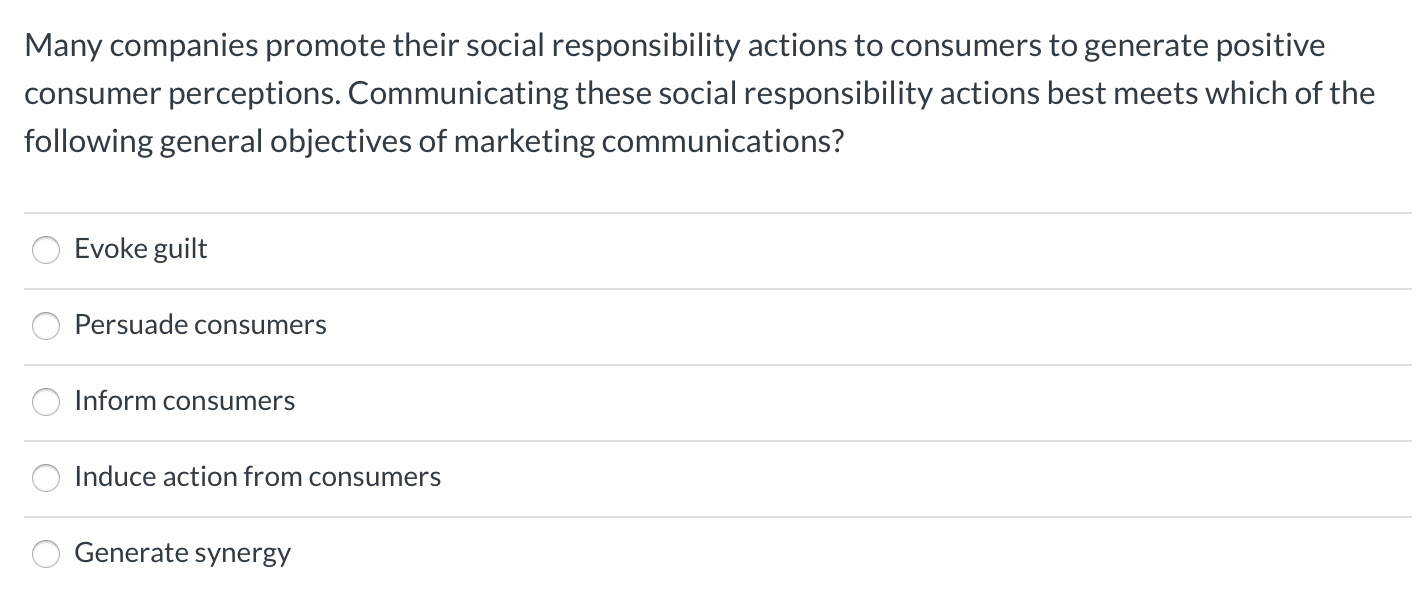This screenshot has height=614, width=1424.
Task: Select the 'Inform consumers' radio button
Action: (46, 402)
